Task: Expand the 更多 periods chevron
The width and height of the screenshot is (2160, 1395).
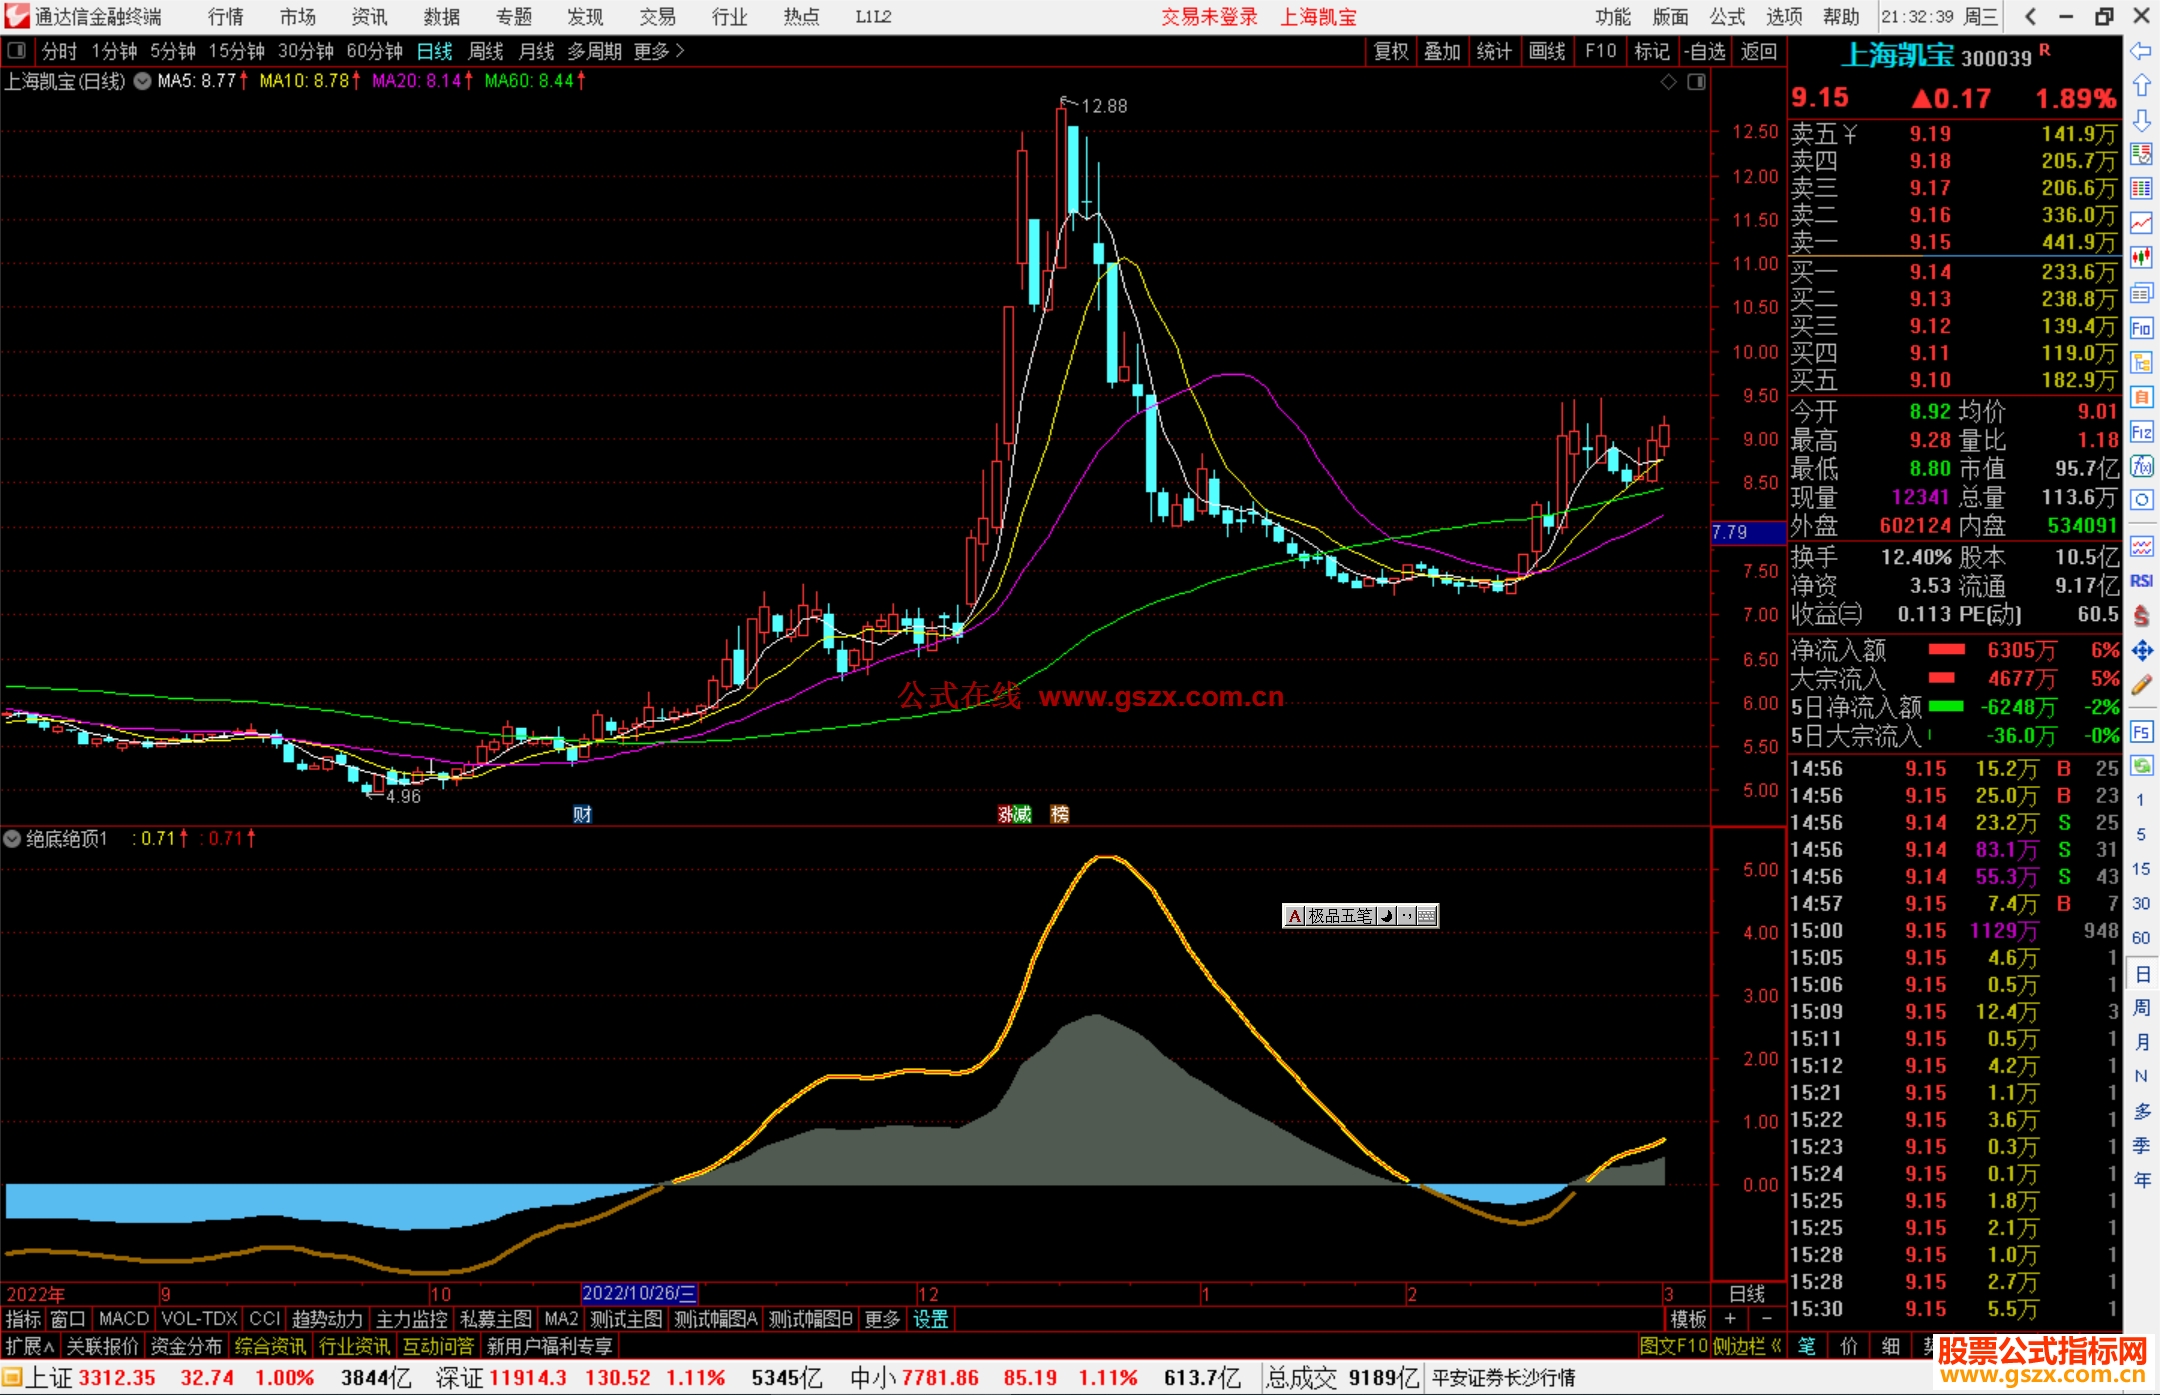Action: [681, 51]
